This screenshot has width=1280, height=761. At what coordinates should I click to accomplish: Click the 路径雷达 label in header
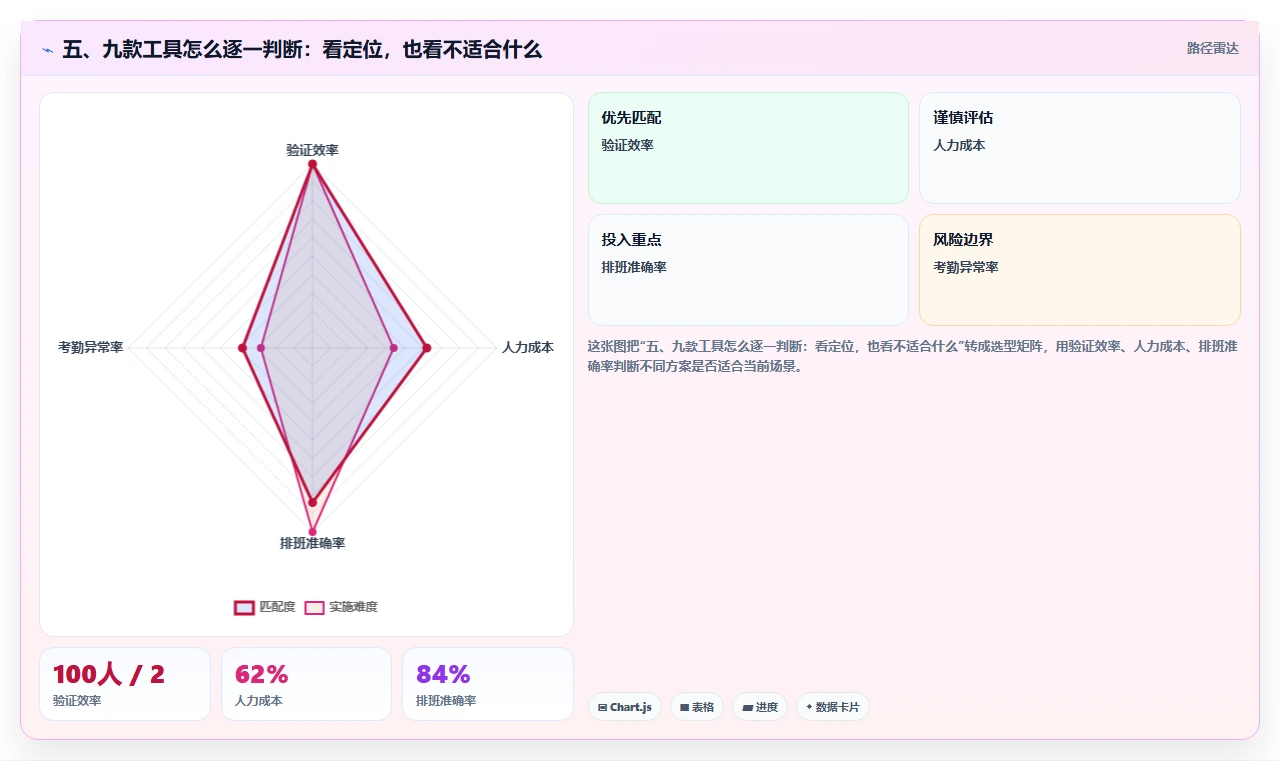click(x=1212, y=48)
